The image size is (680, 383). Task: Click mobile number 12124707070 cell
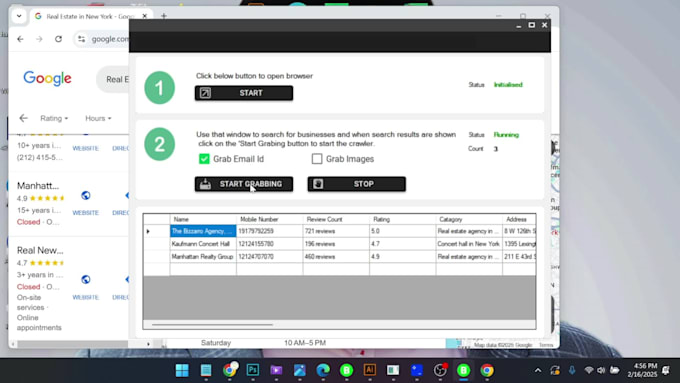coord(269,256)
